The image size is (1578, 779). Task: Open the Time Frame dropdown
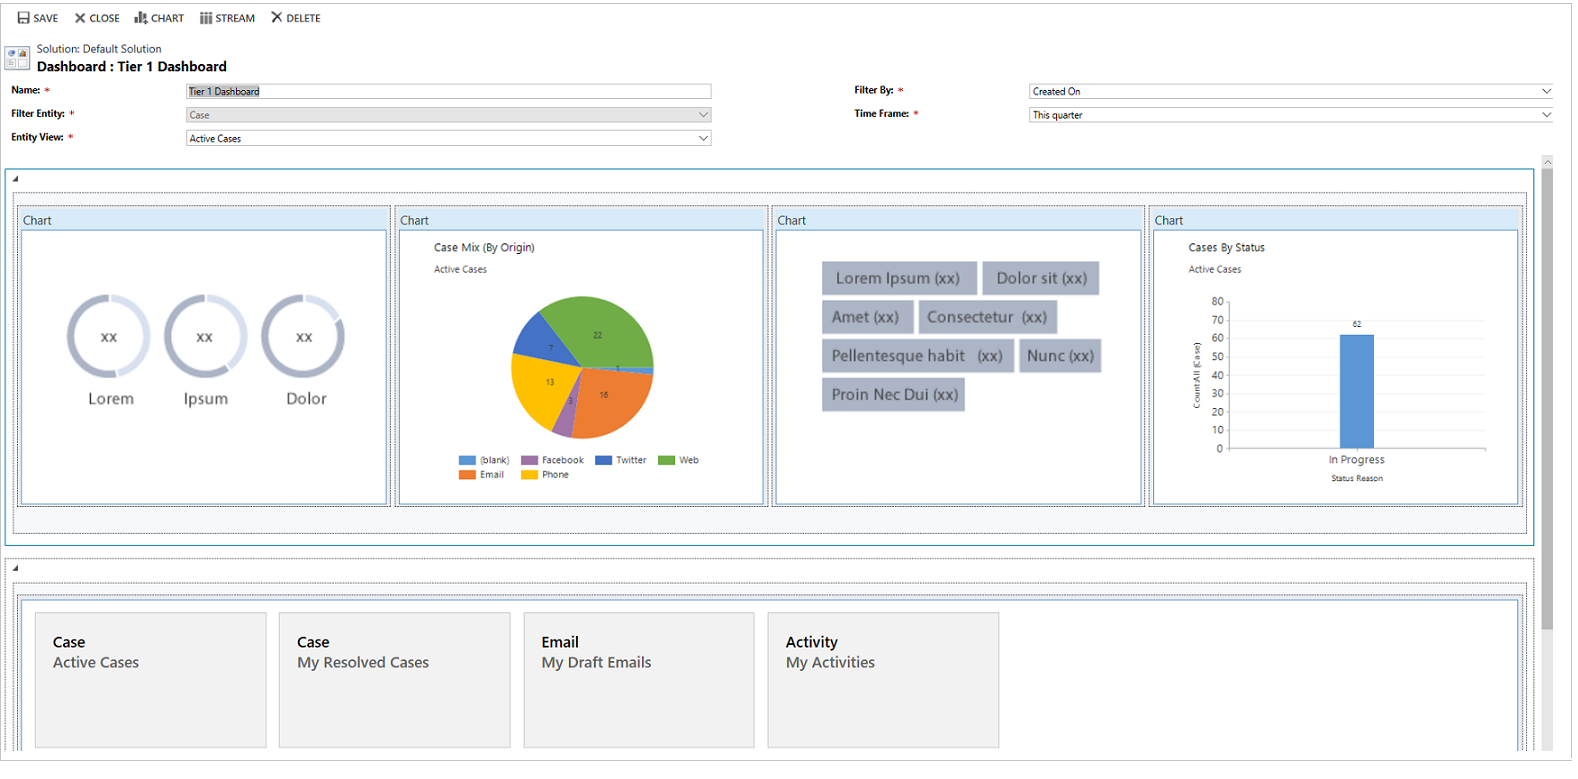(x=1546, y=115)
